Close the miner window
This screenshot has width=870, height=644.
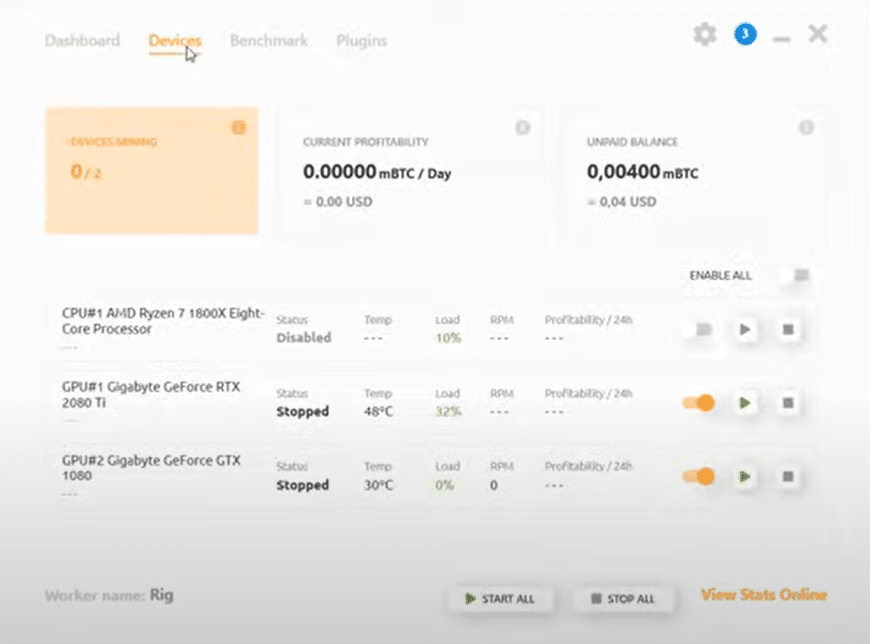tap(818, 34)
